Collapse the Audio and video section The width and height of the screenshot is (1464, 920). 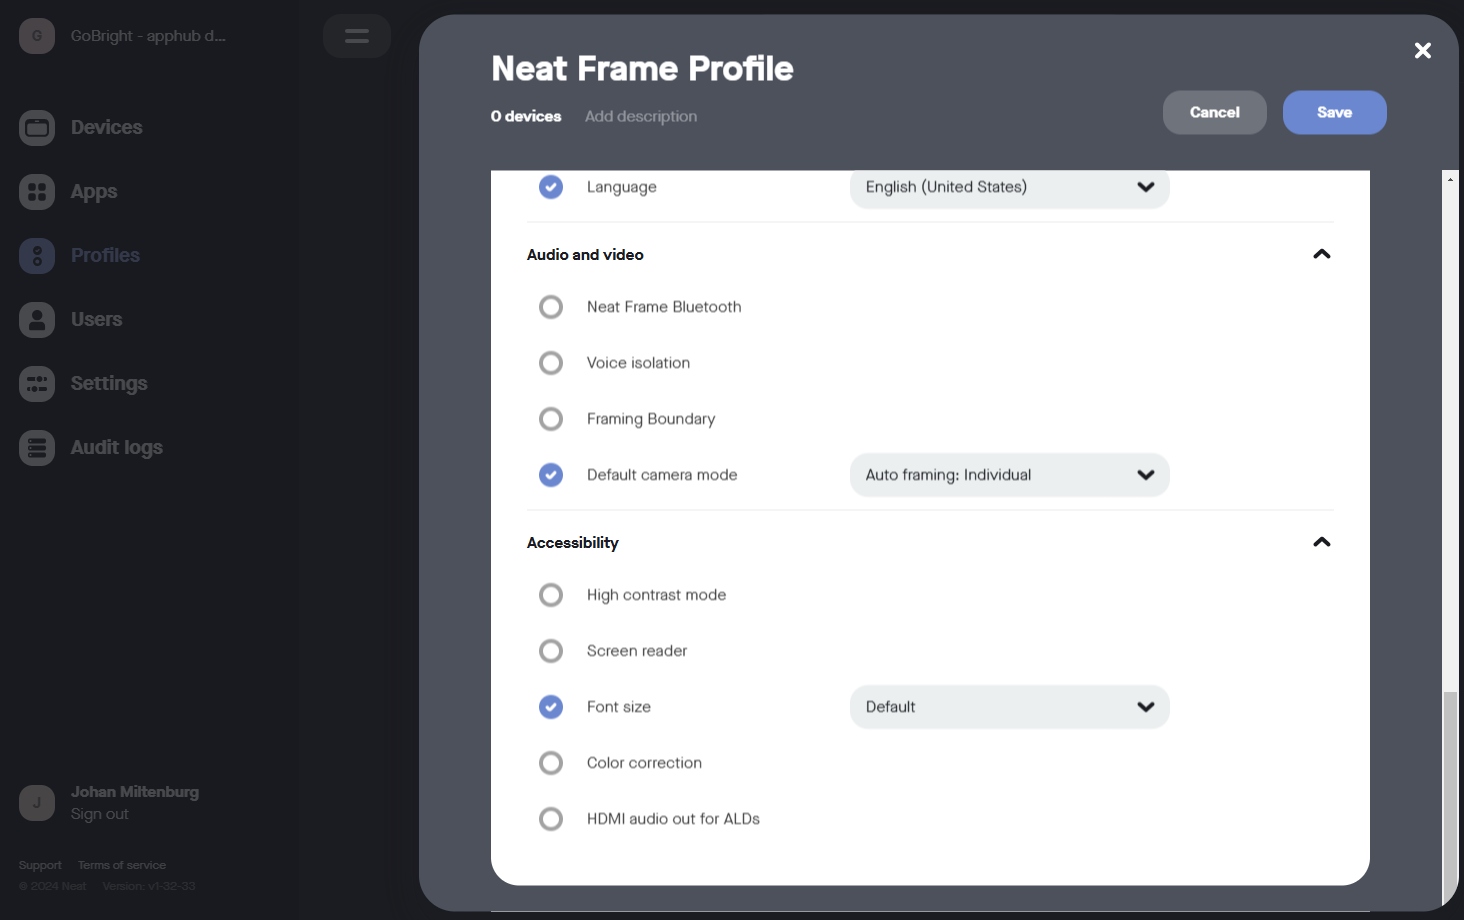(1321, 255)
